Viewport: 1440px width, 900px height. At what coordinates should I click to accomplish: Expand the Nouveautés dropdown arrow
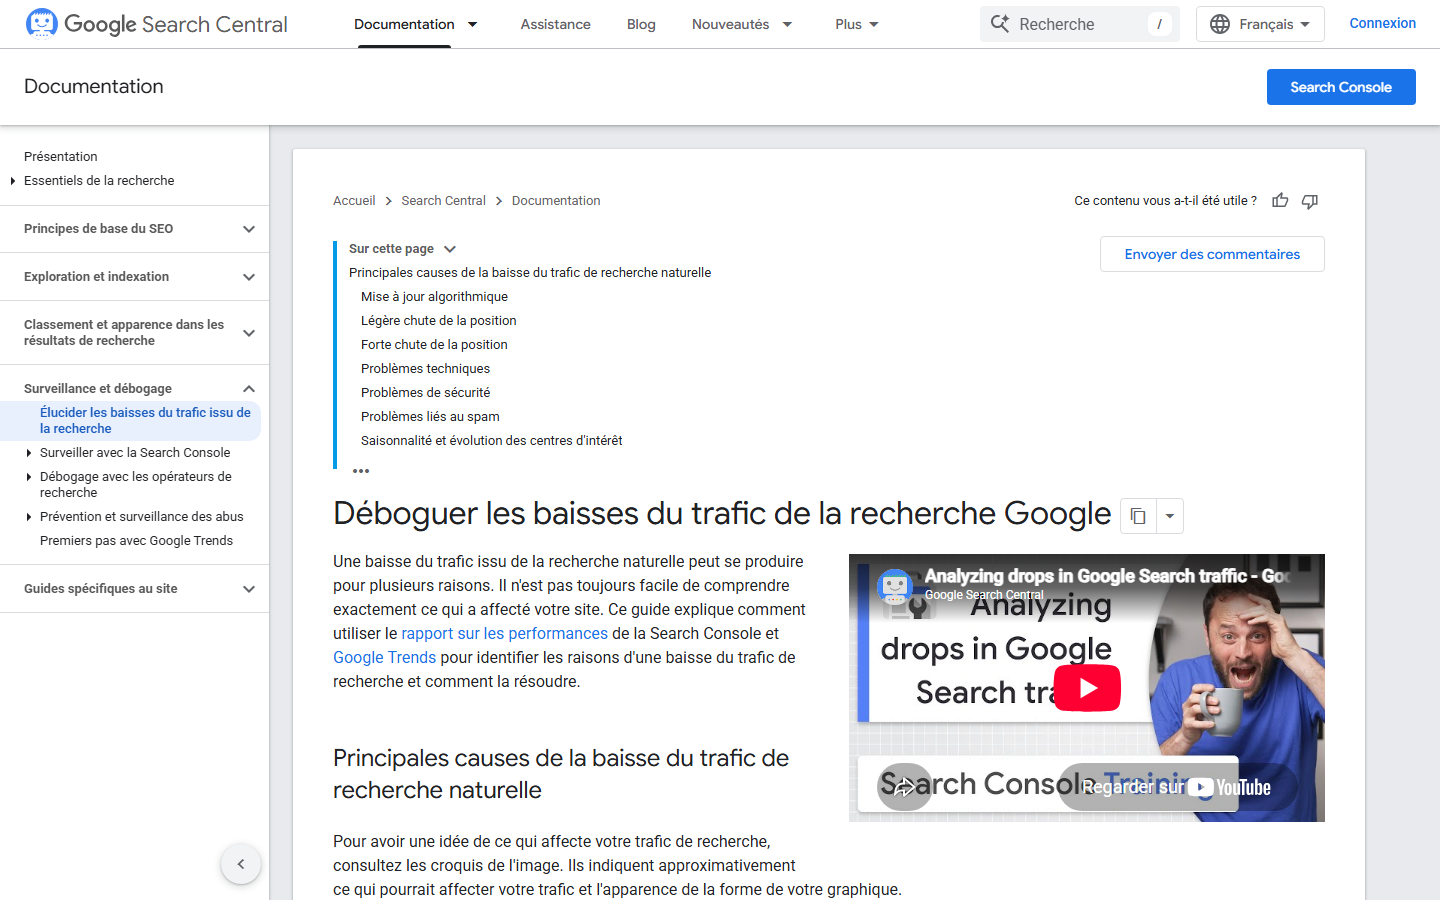coord(787,24)
